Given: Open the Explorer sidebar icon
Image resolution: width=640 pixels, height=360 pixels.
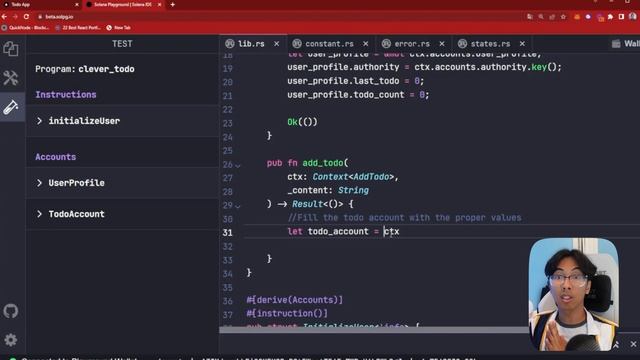Looking at the screenshot, I should pyautogui.click(x=11, y=49).
